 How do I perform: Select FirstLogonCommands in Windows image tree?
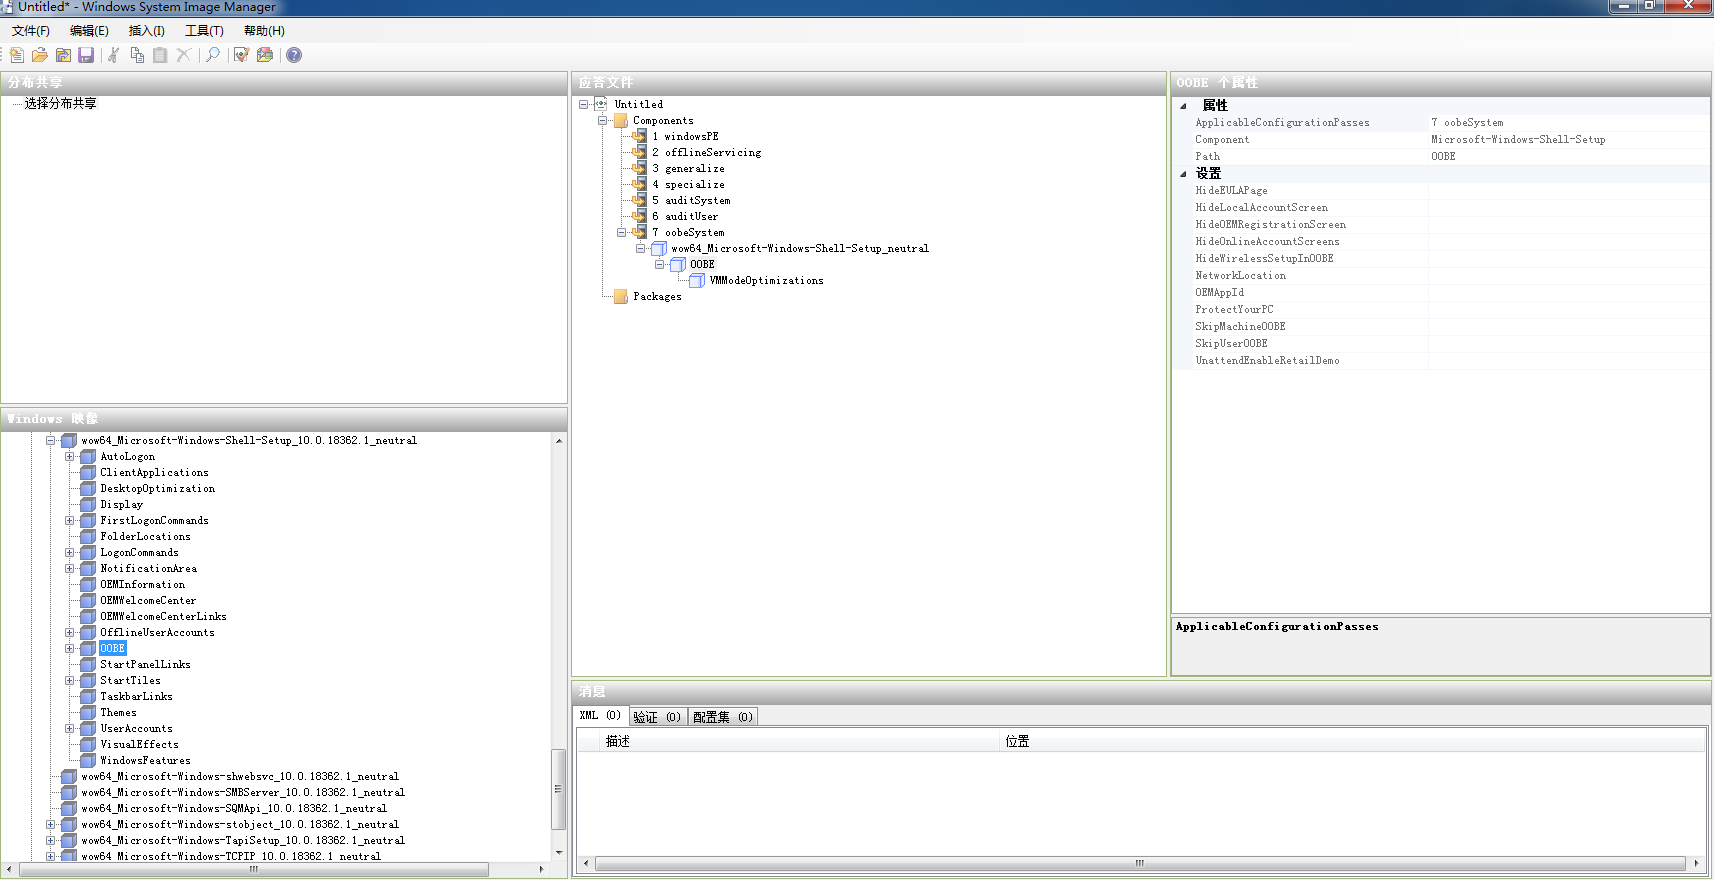(x=154, y=521)
